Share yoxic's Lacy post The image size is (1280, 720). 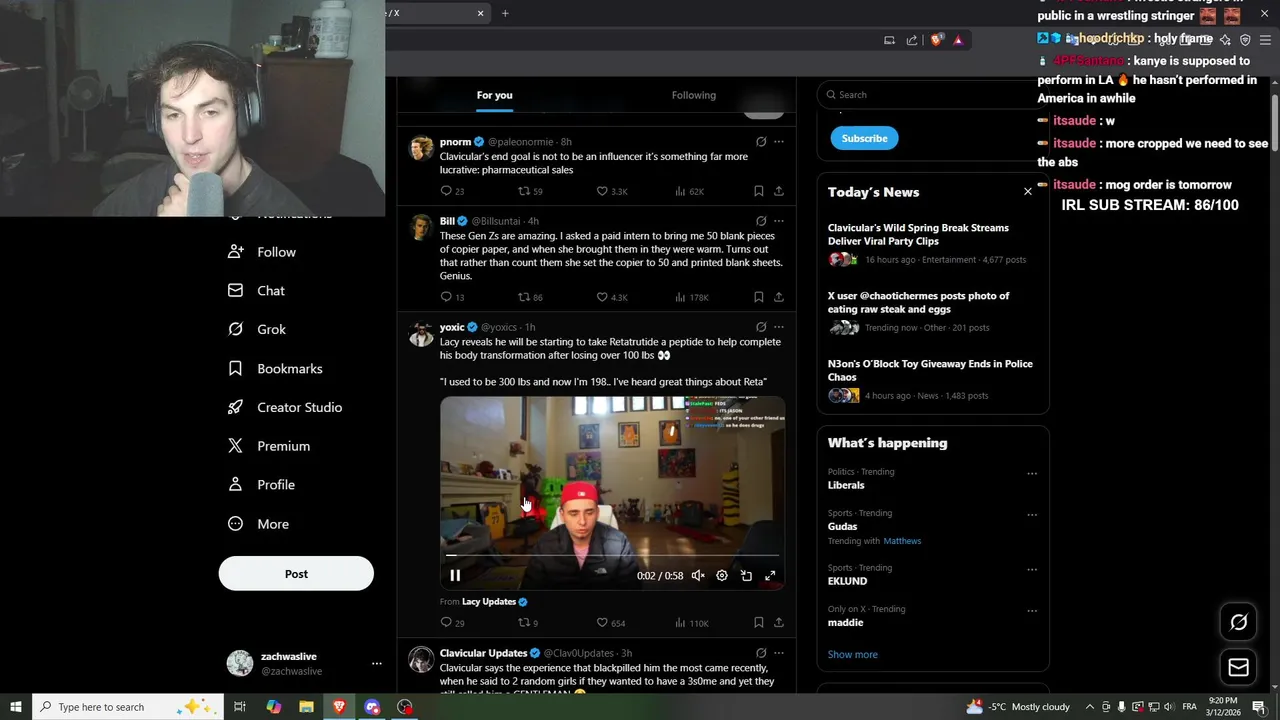pos(779,623)
